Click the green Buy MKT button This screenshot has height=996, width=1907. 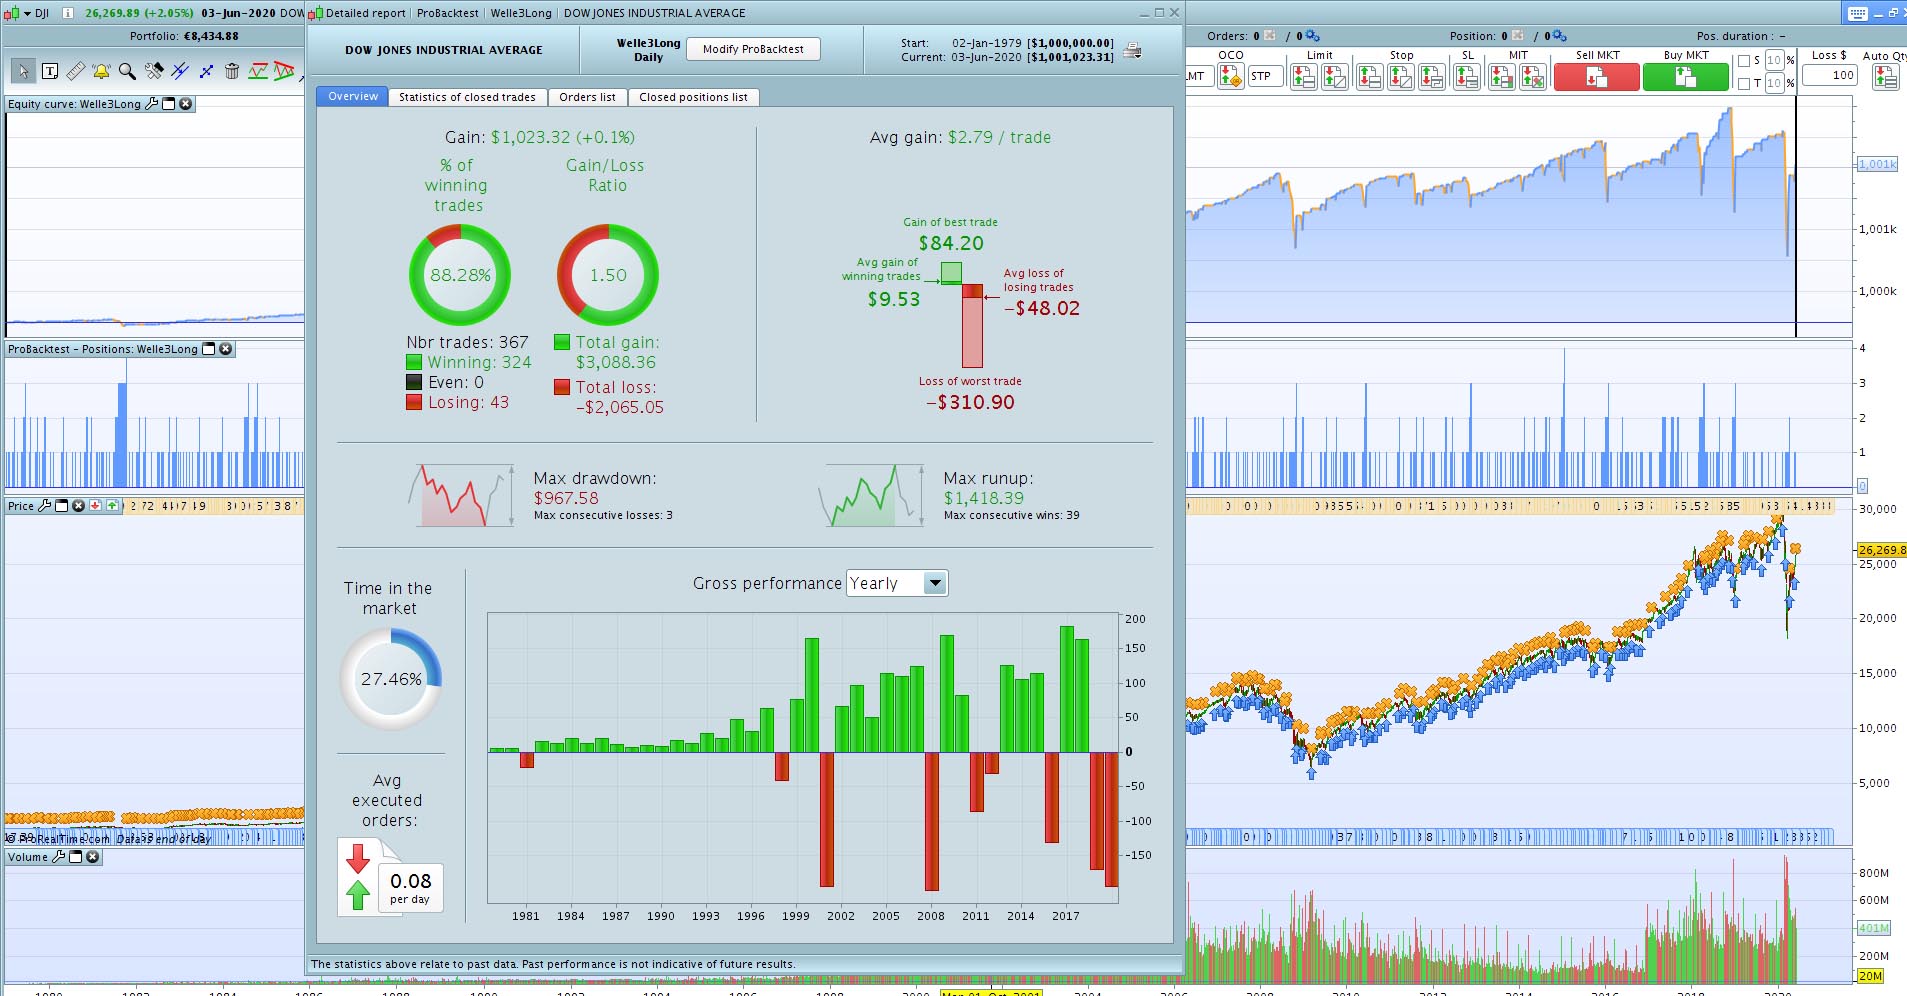coord(1685,77)
